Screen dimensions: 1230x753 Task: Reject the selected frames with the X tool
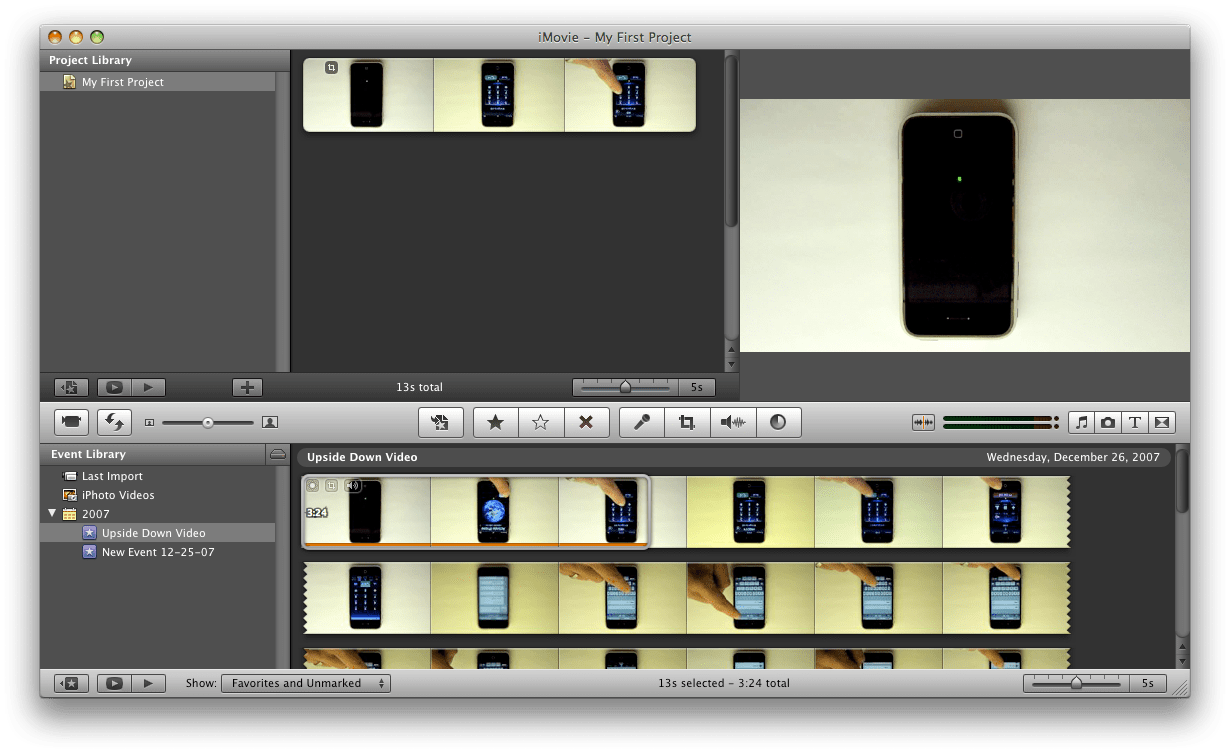587,422
